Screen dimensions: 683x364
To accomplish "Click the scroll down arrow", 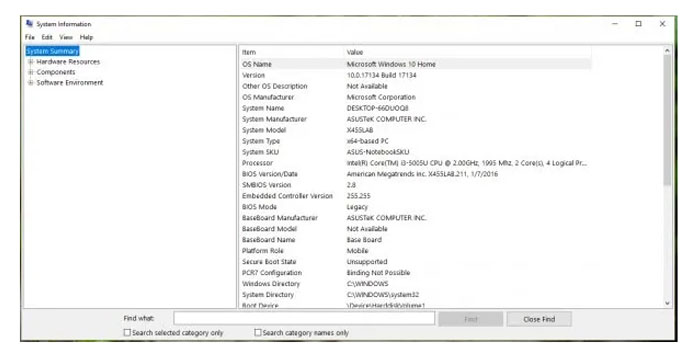I will coord(667,303).
